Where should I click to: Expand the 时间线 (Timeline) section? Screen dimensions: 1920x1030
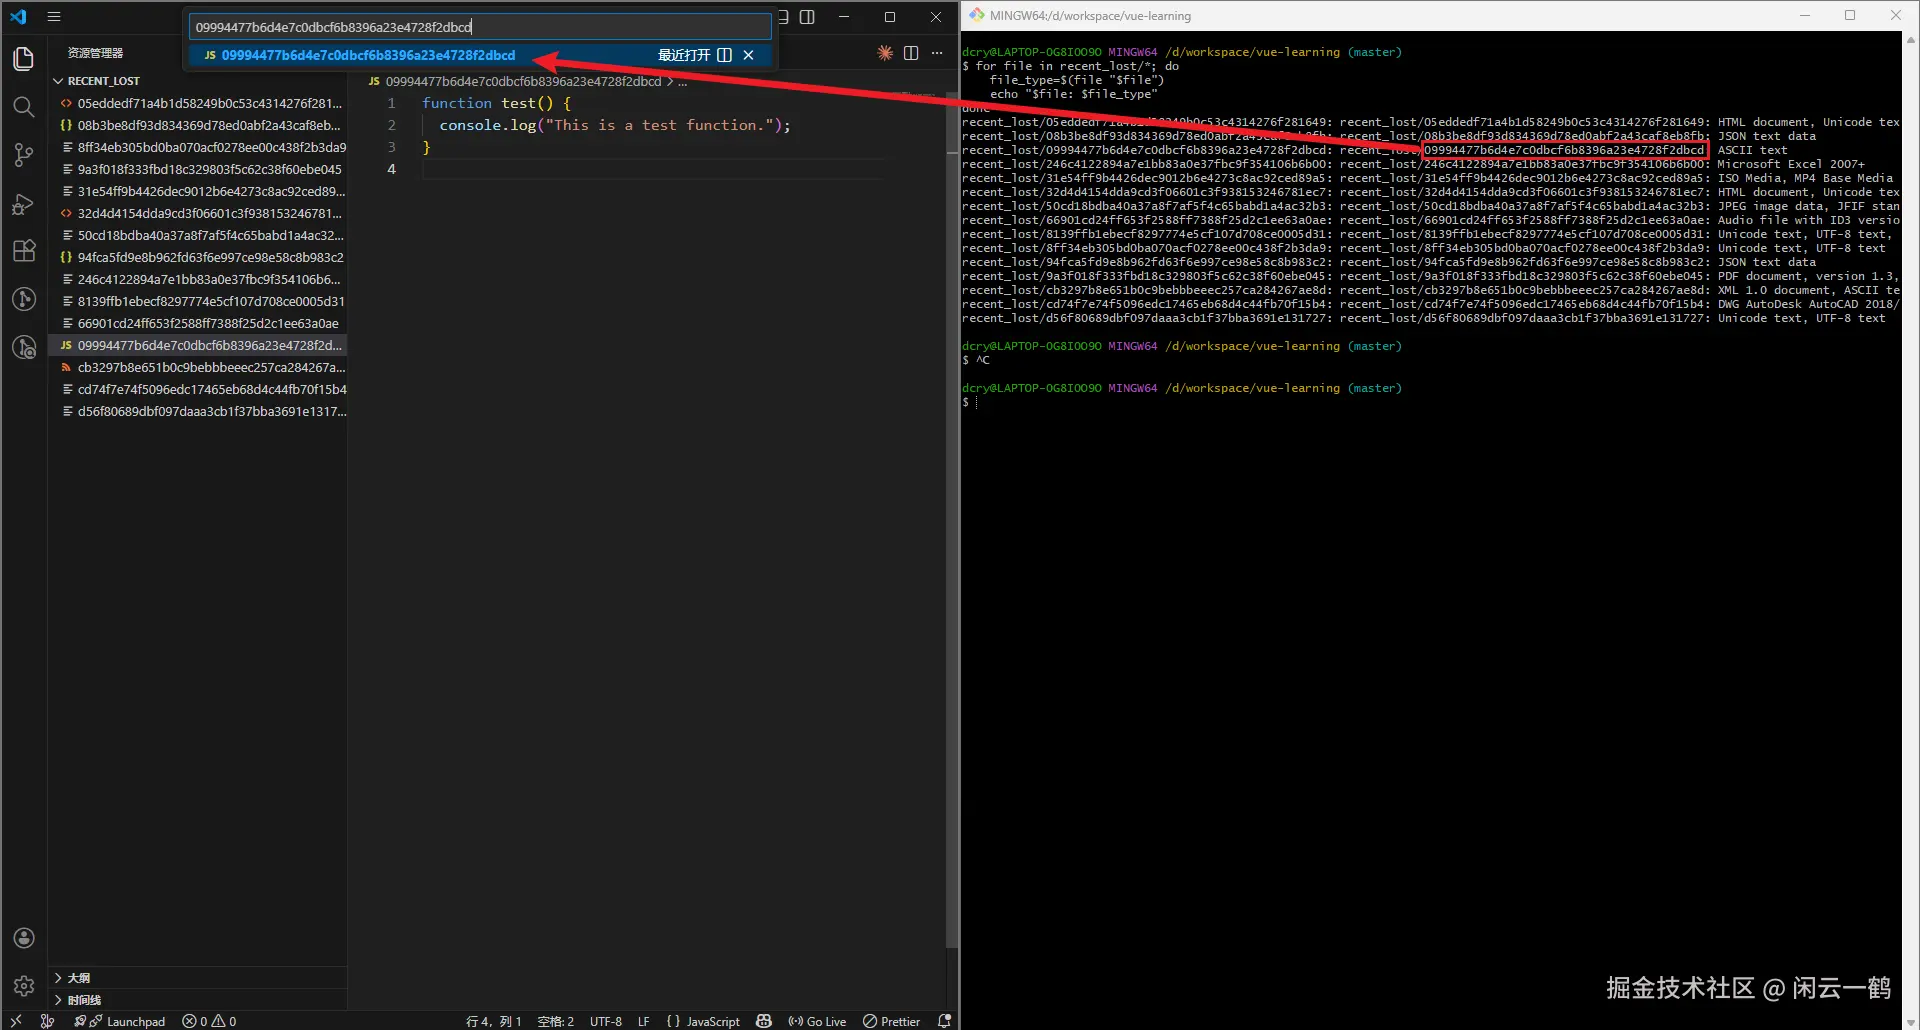pos(198,1000)
